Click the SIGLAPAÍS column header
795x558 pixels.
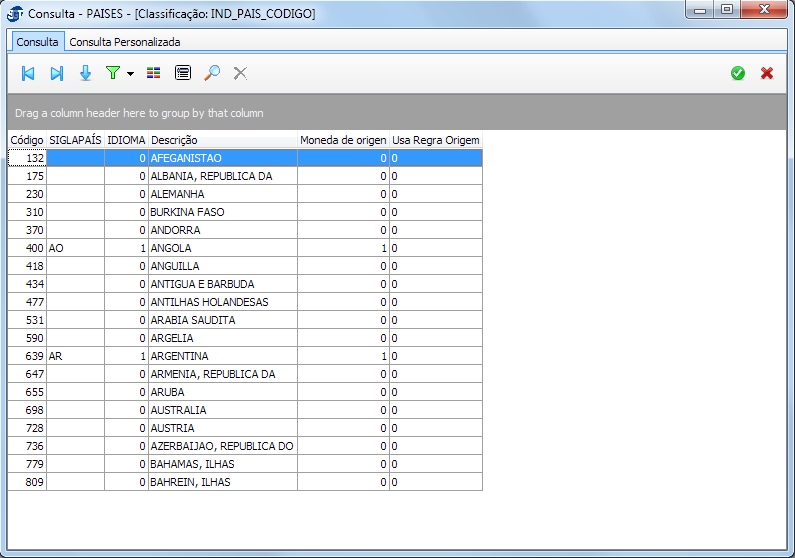[x=75, y=140]
